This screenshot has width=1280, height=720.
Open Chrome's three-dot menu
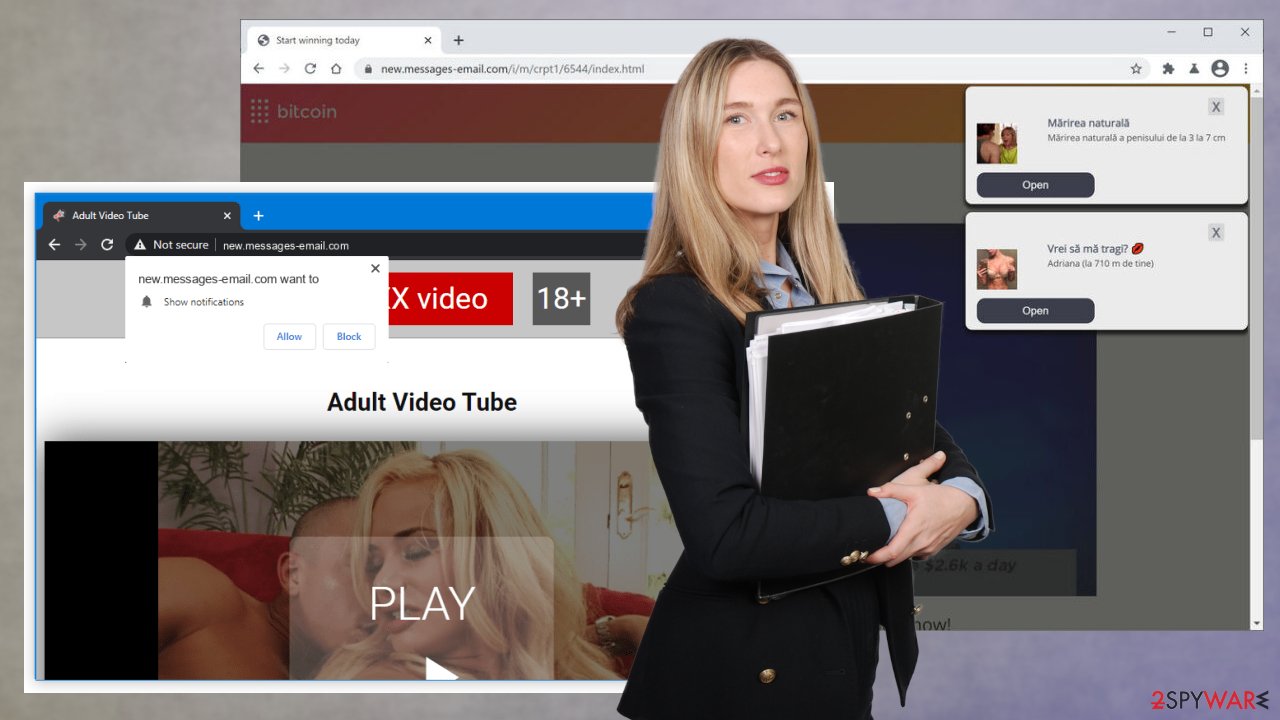coord(1246,69)
